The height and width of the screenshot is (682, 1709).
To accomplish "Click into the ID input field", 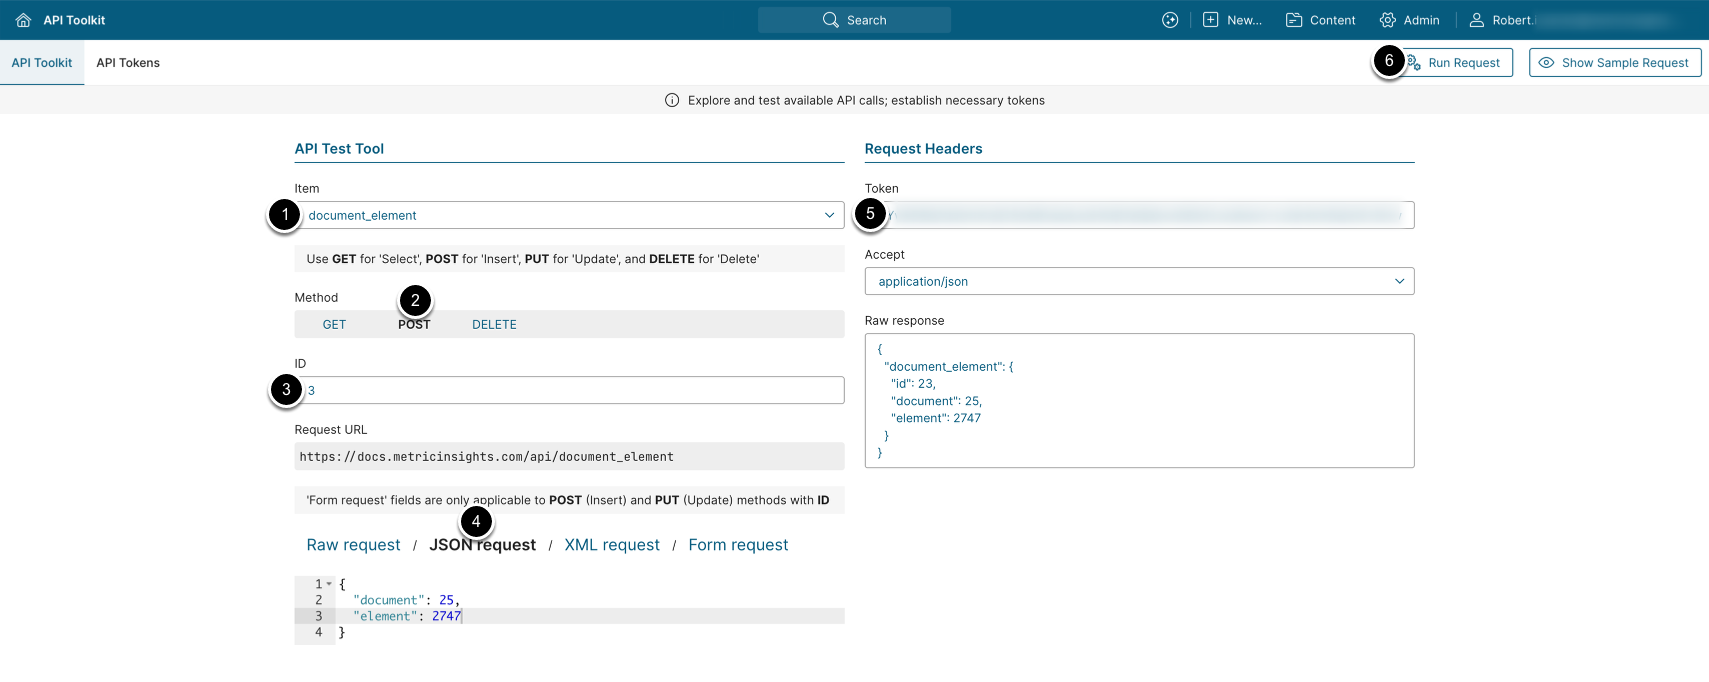I will [x=570, y=390].
